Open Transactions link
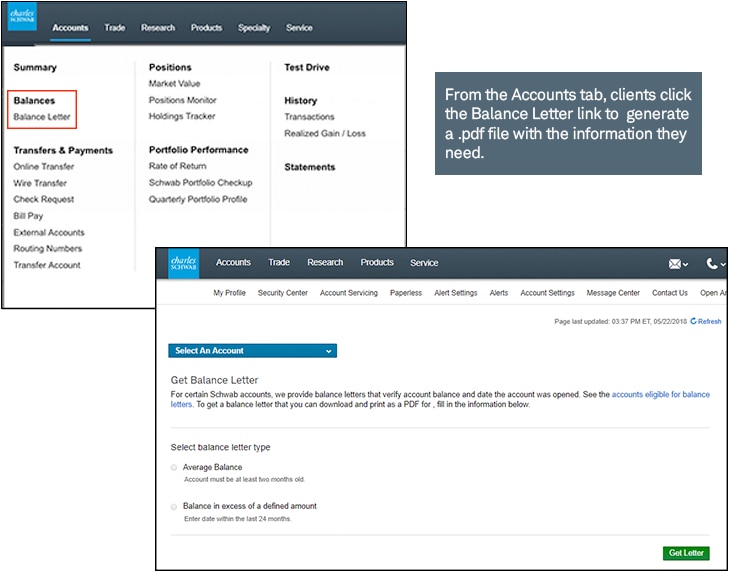This screenshot has height=574, width=730. 309,117
